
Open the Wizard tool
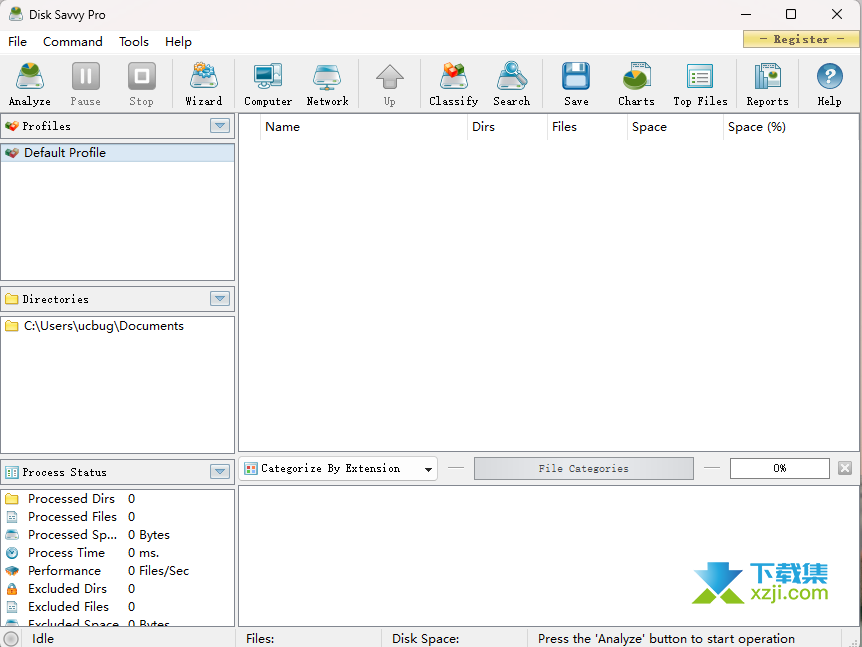click(203, 84)
